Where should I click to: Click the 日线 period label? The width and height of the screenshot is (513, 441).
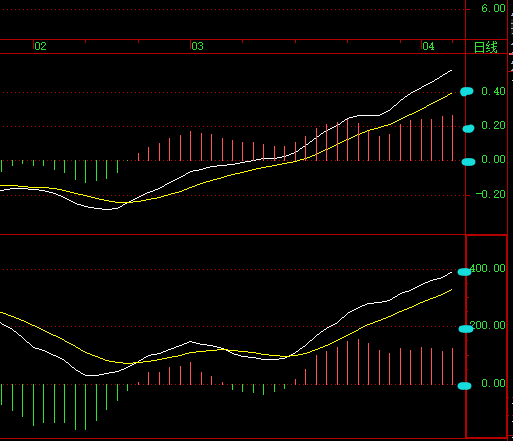(x=486, y=47)
